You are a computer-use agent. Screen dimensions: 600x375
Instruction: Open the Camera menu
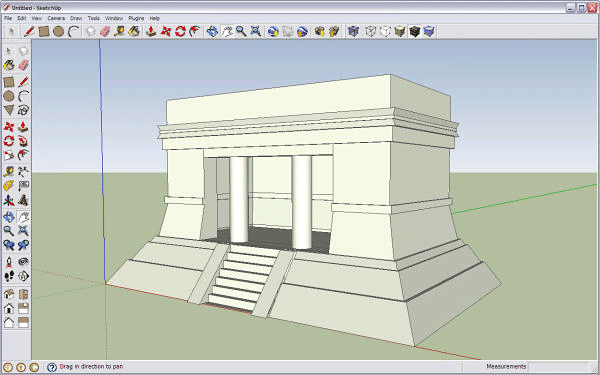56,18
